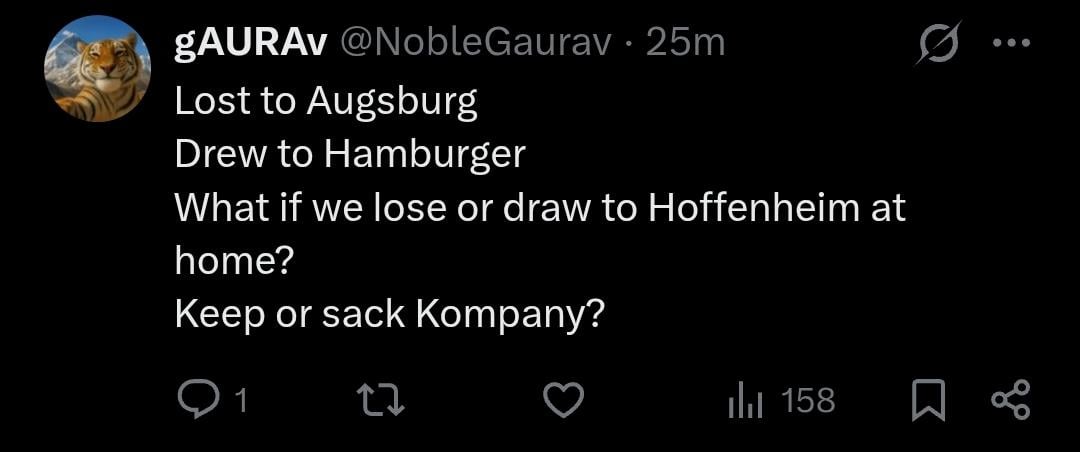The image size is (1080, 452).
Task: Click the words "What if we lose"
Action: 307,208
